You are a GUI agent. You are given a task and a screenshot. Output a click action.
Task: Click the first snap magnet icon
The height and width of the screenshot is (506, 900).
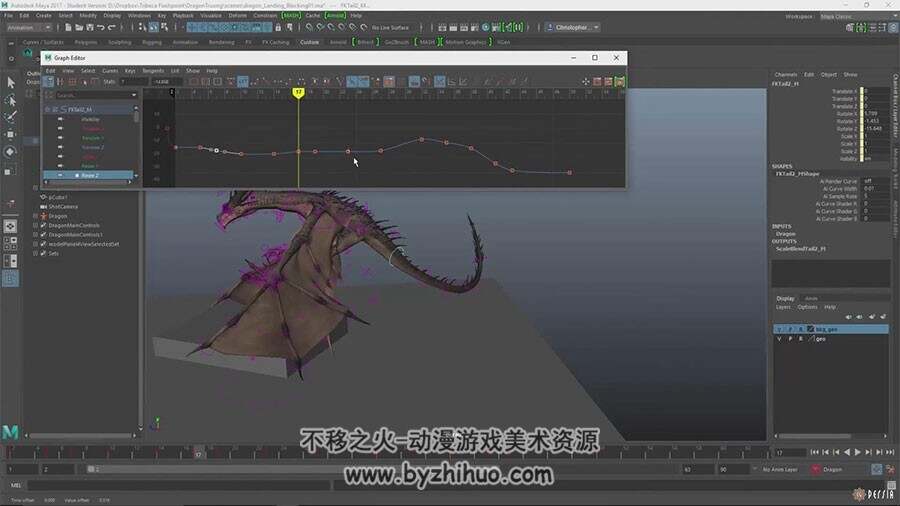[x=309, y=27]
